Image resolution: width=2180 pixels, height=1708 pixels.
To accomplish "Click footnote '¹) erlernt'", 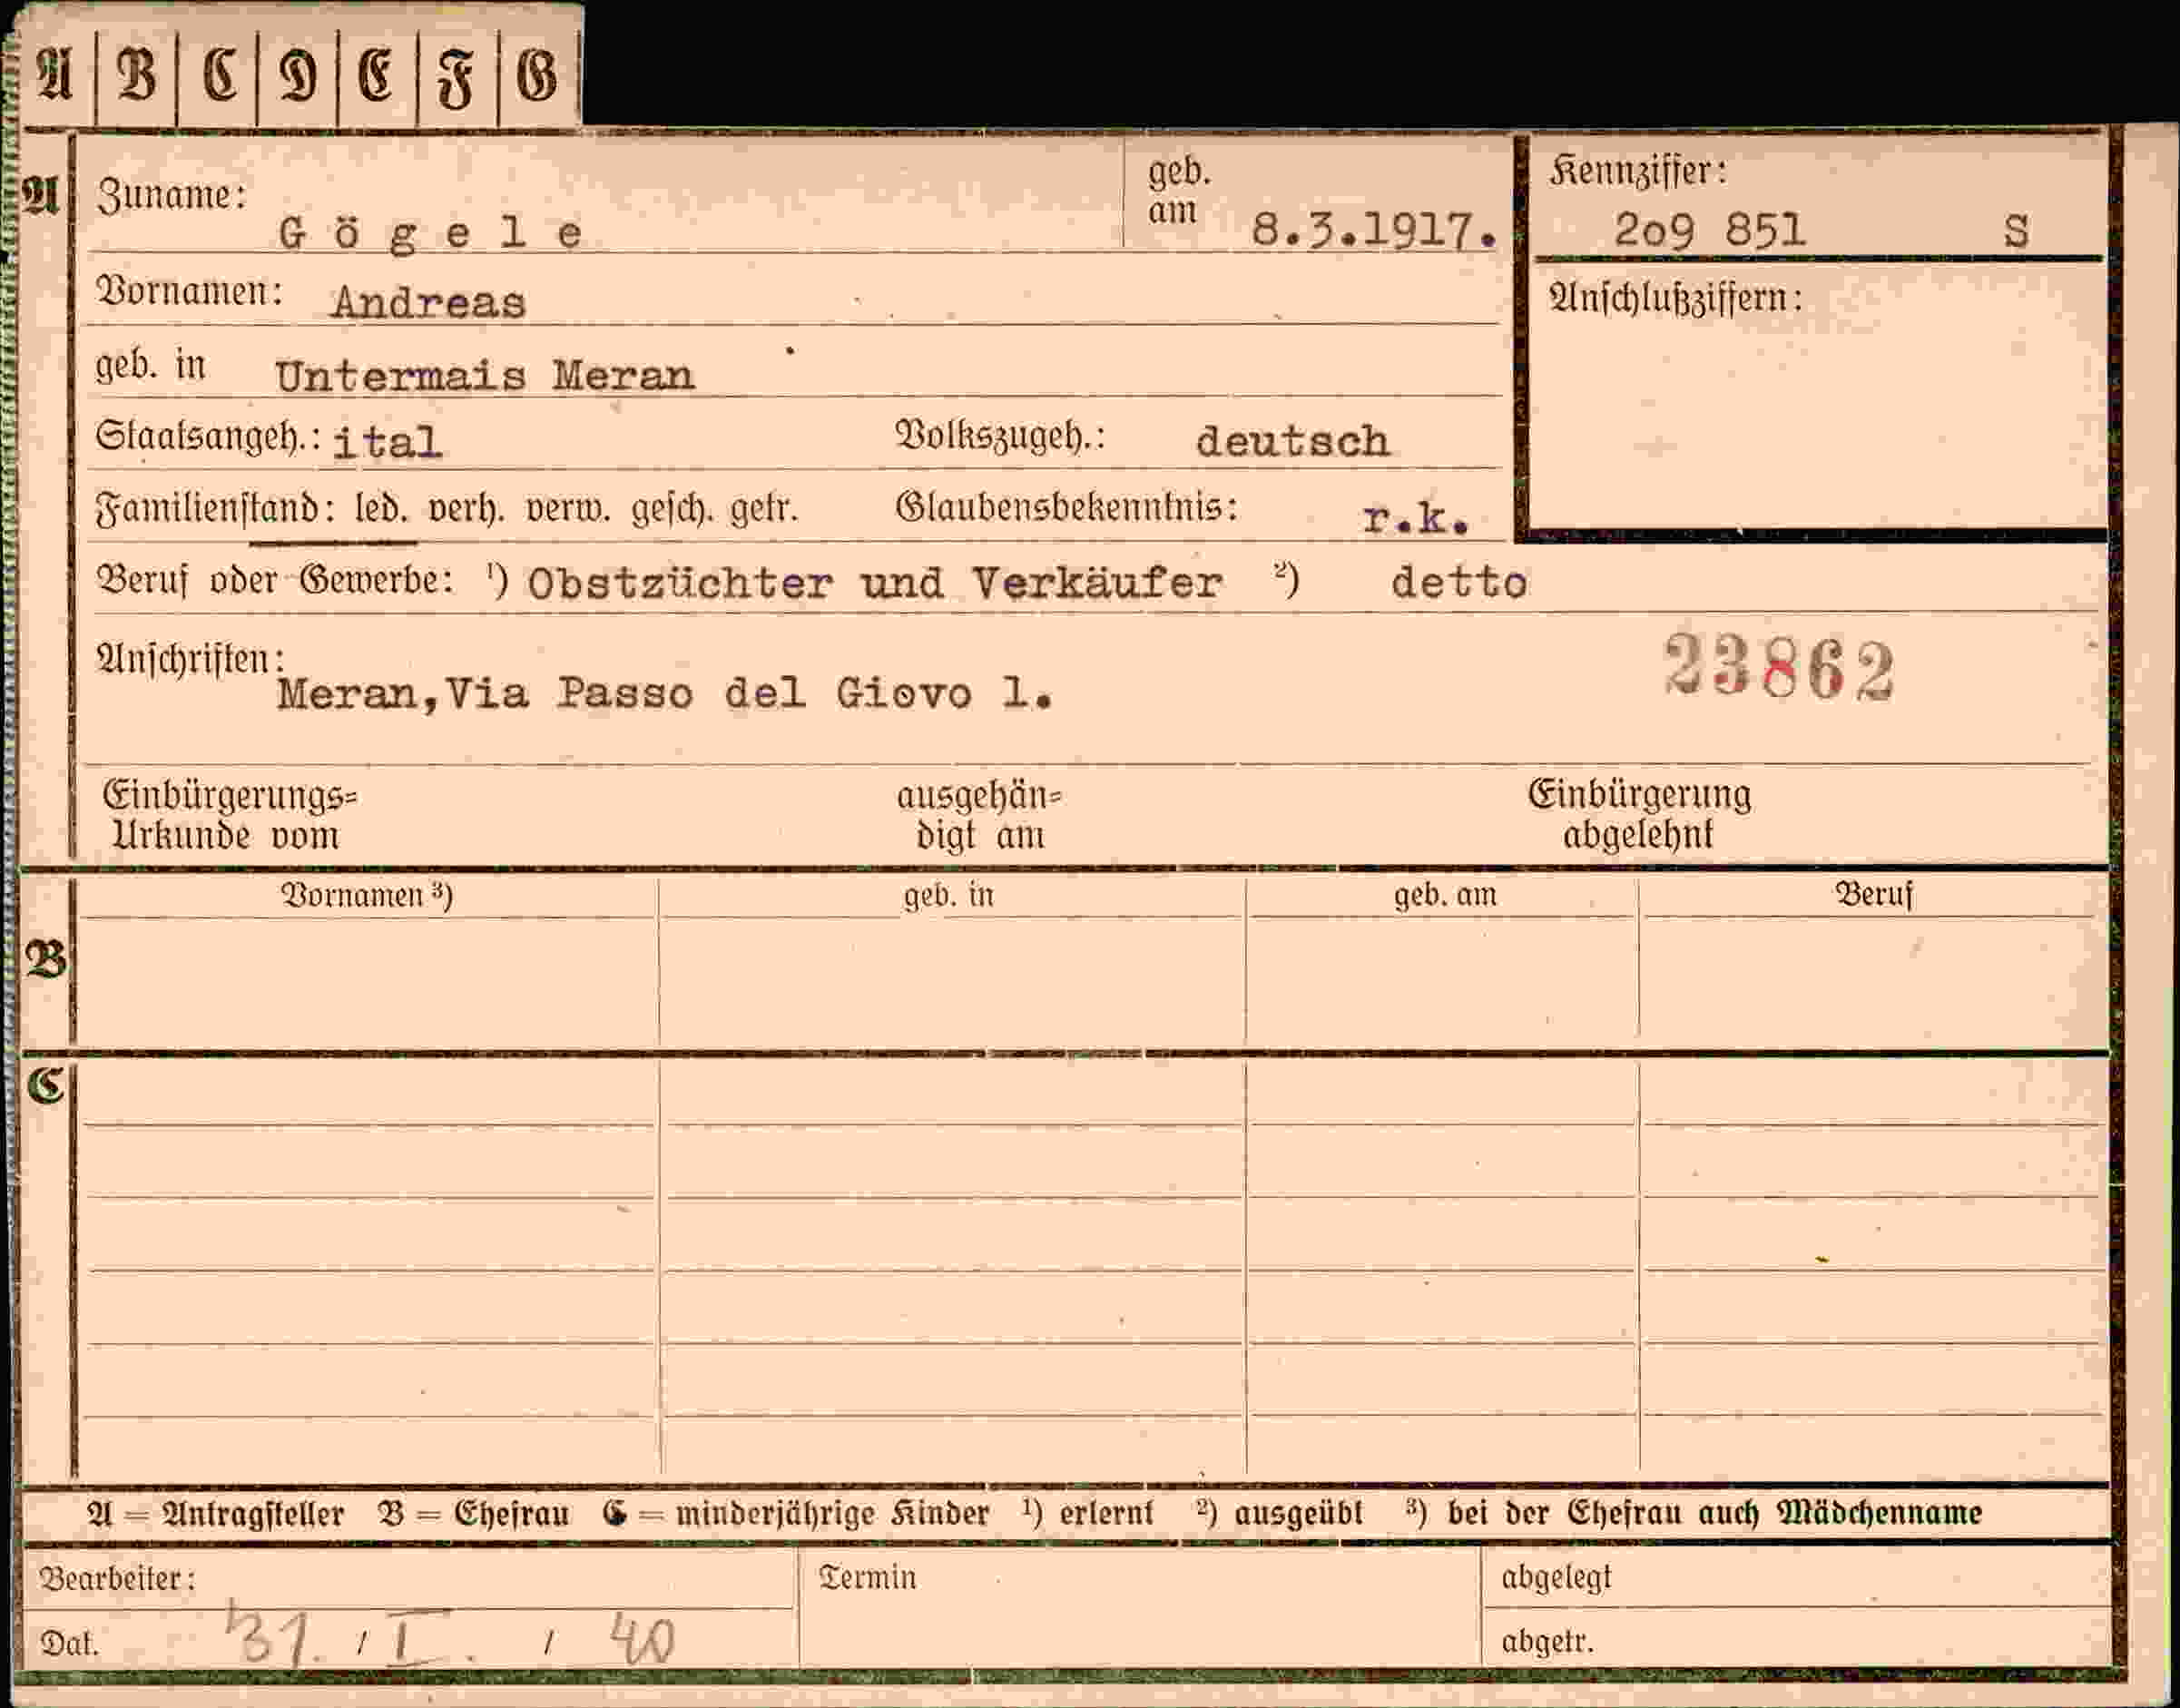I will pyautogui.click(x=1088, y=1512).
